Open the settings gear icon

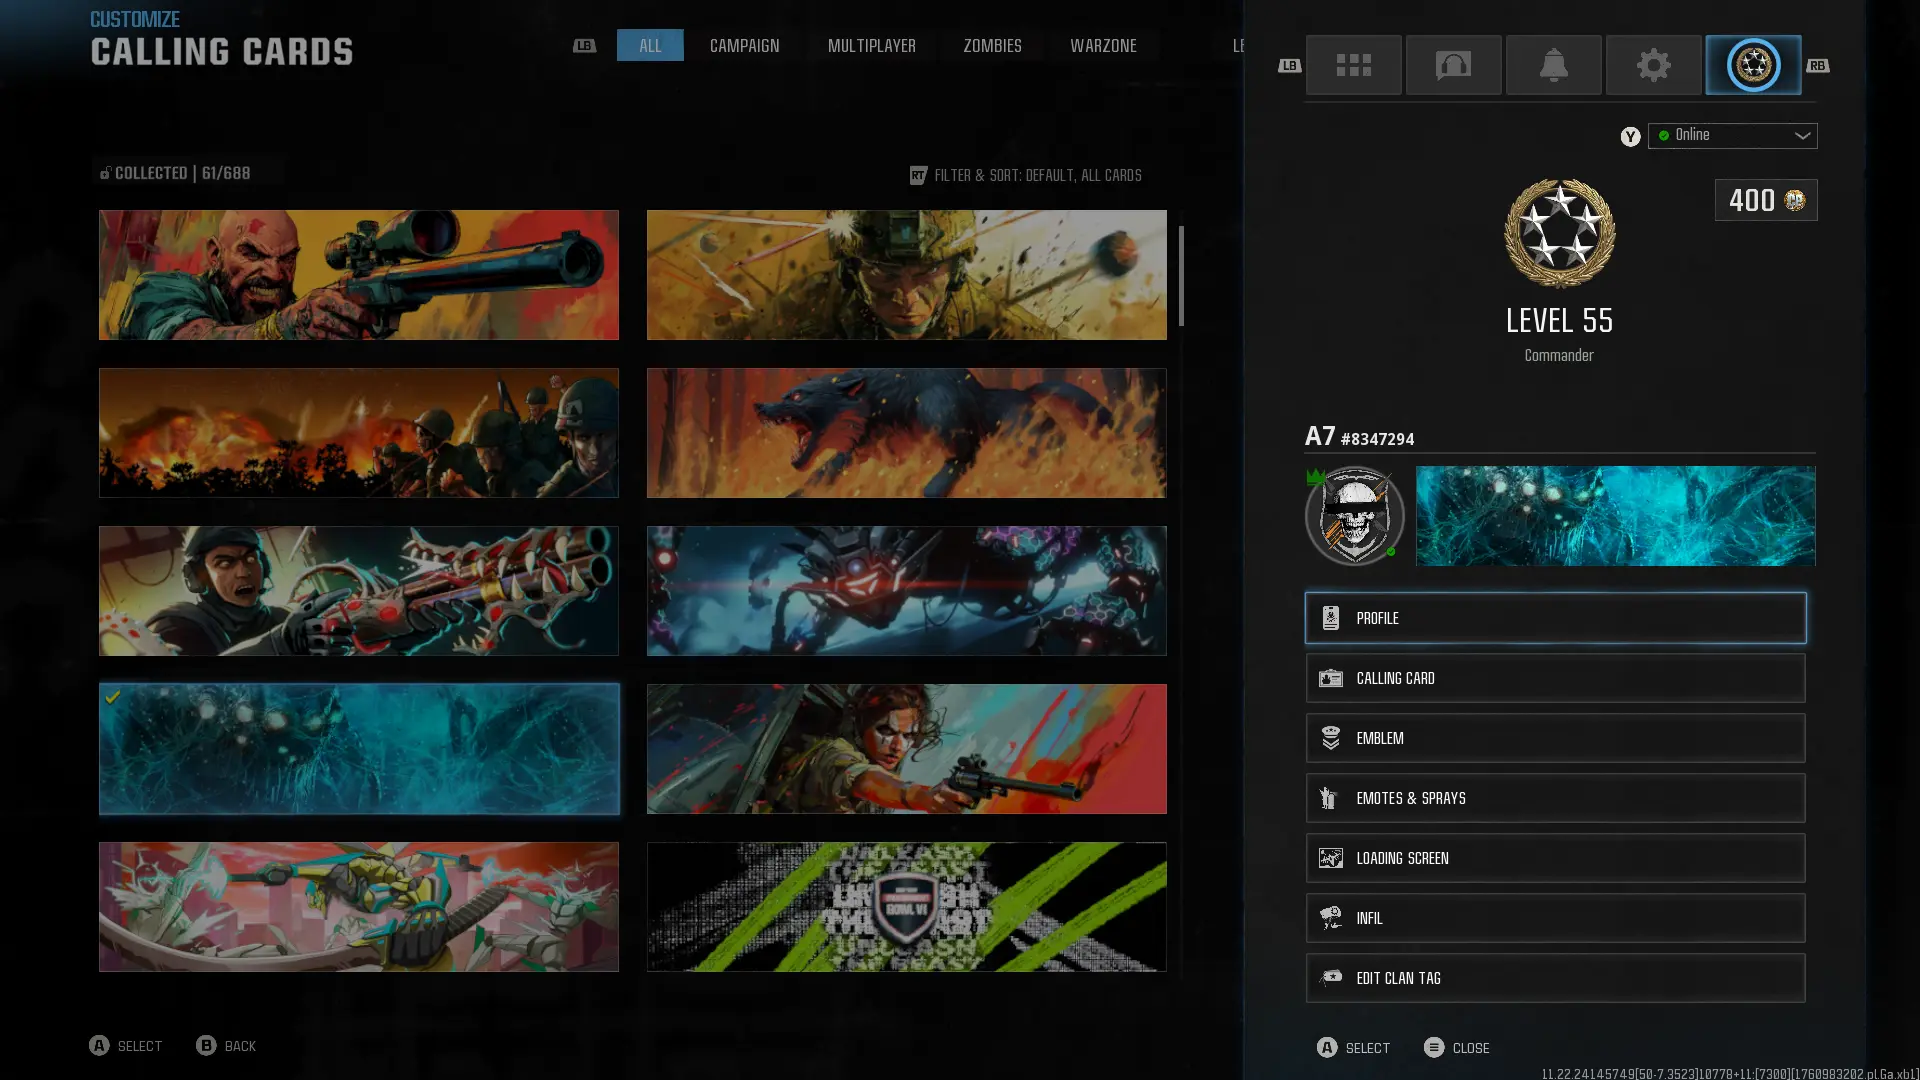pos(1653,65)
